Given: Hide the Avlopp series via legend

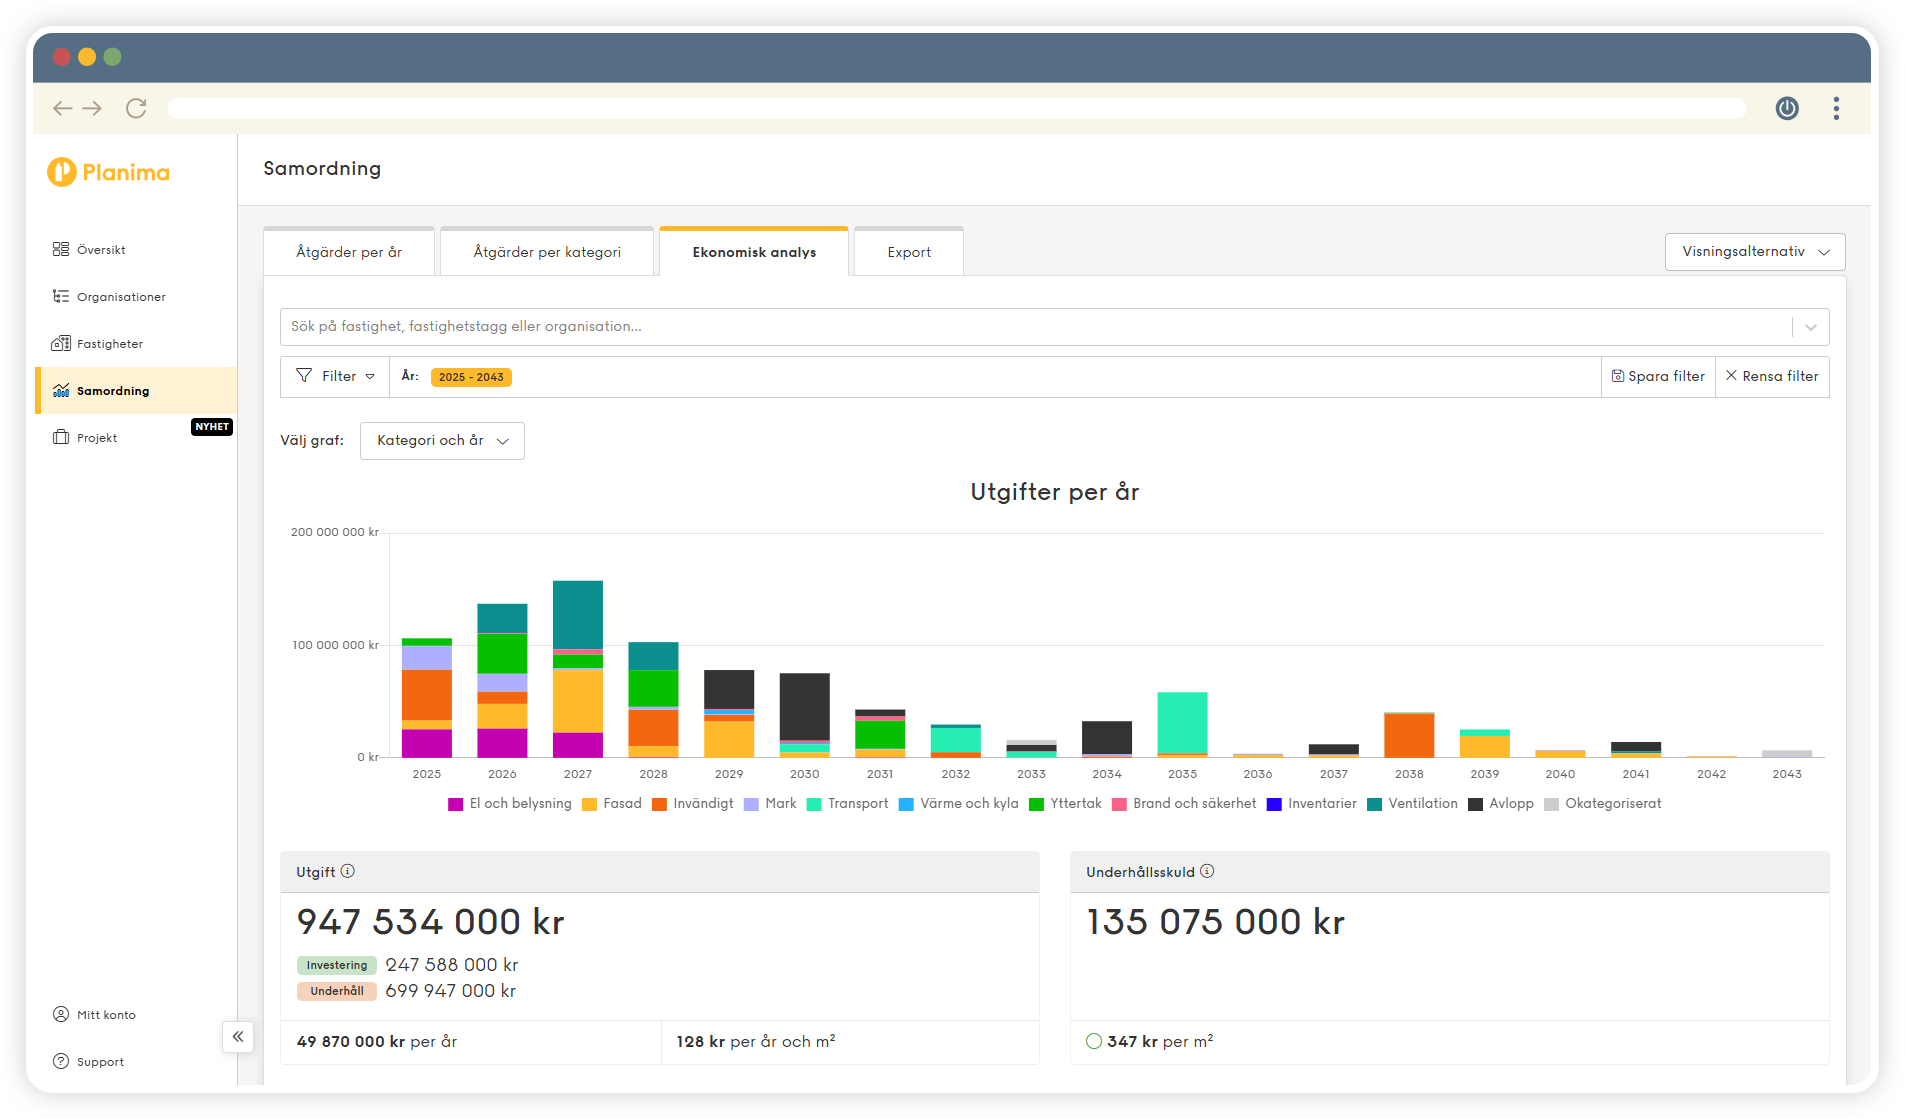Looking at the screenshot, I should point(1500,803).
